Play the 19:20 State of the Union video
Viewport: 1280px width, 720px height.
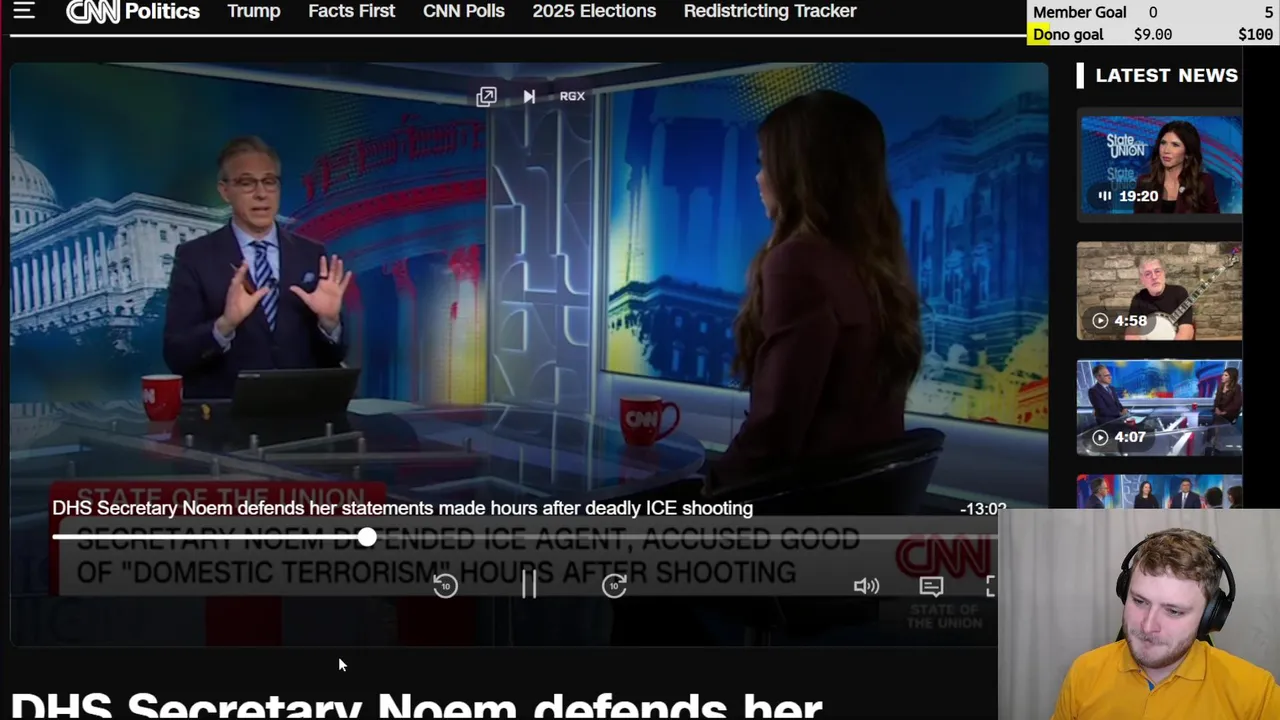click(1159, 165)
